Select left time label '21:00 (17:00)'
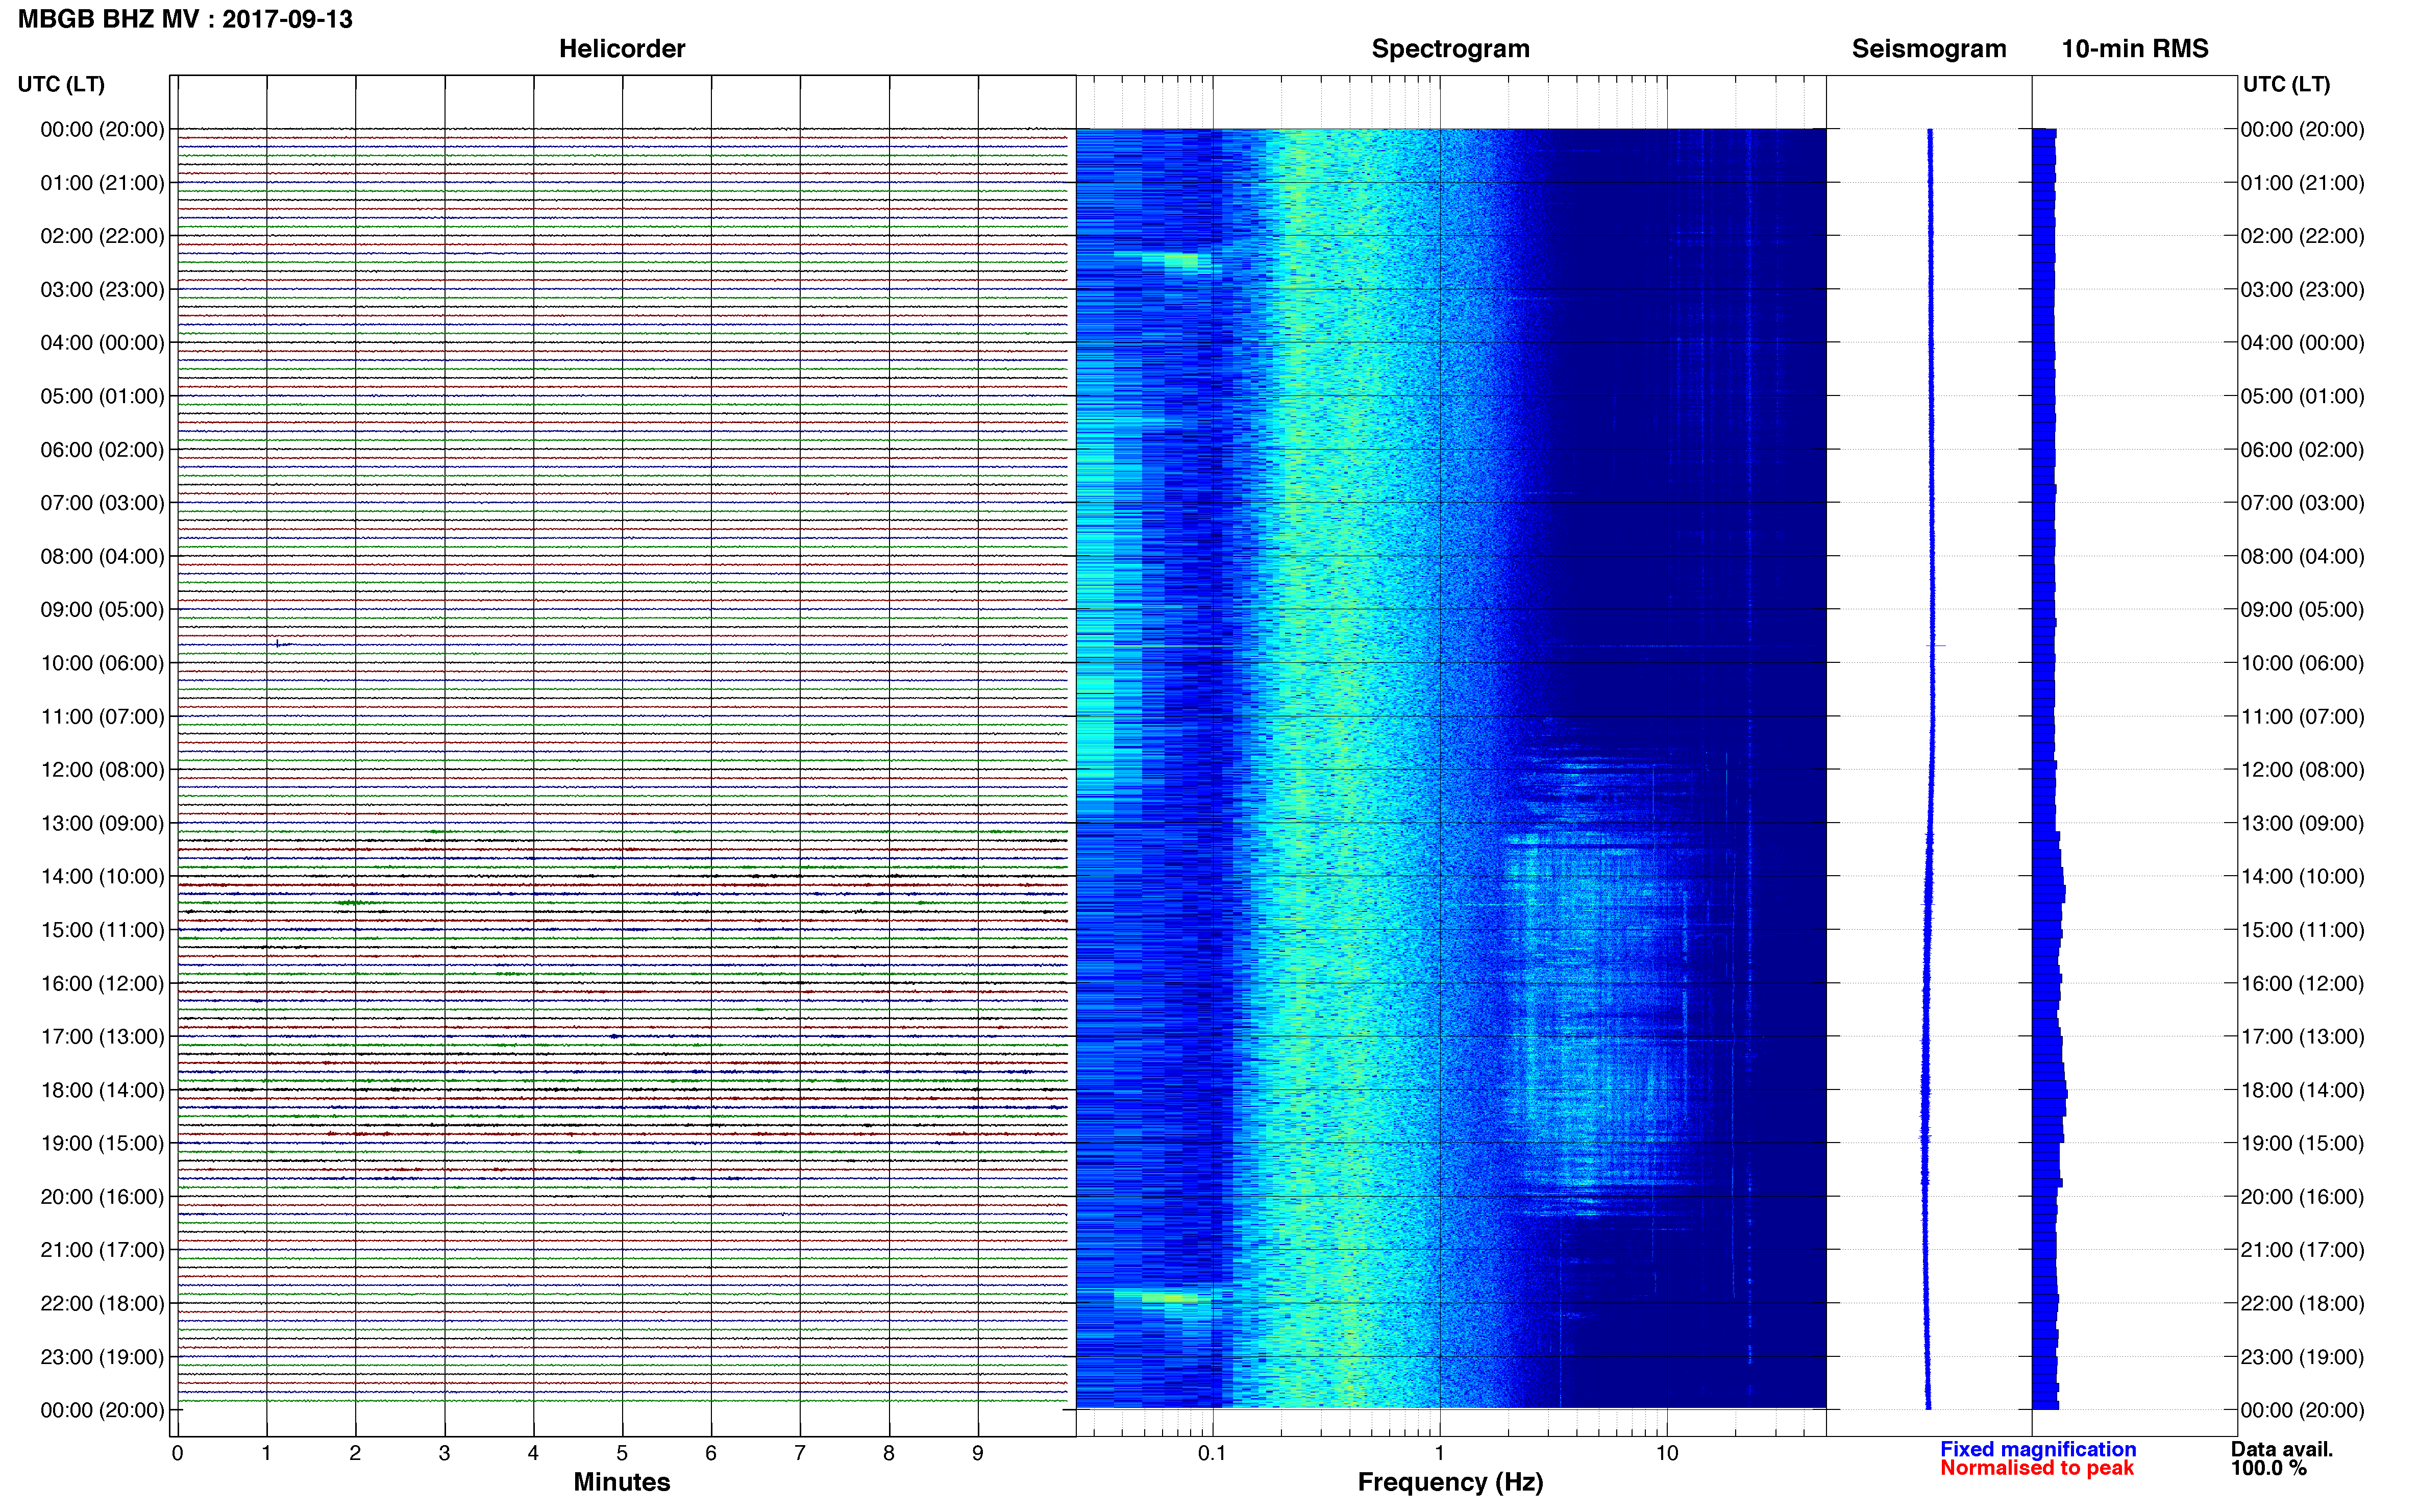 [x=102, y=1250]
